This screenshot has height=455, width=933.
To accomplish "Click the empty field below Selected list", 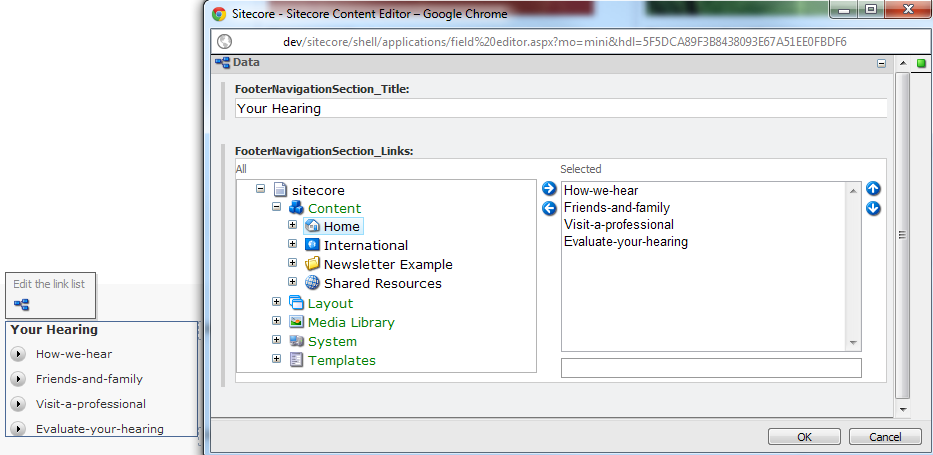I will pos(711,368).
